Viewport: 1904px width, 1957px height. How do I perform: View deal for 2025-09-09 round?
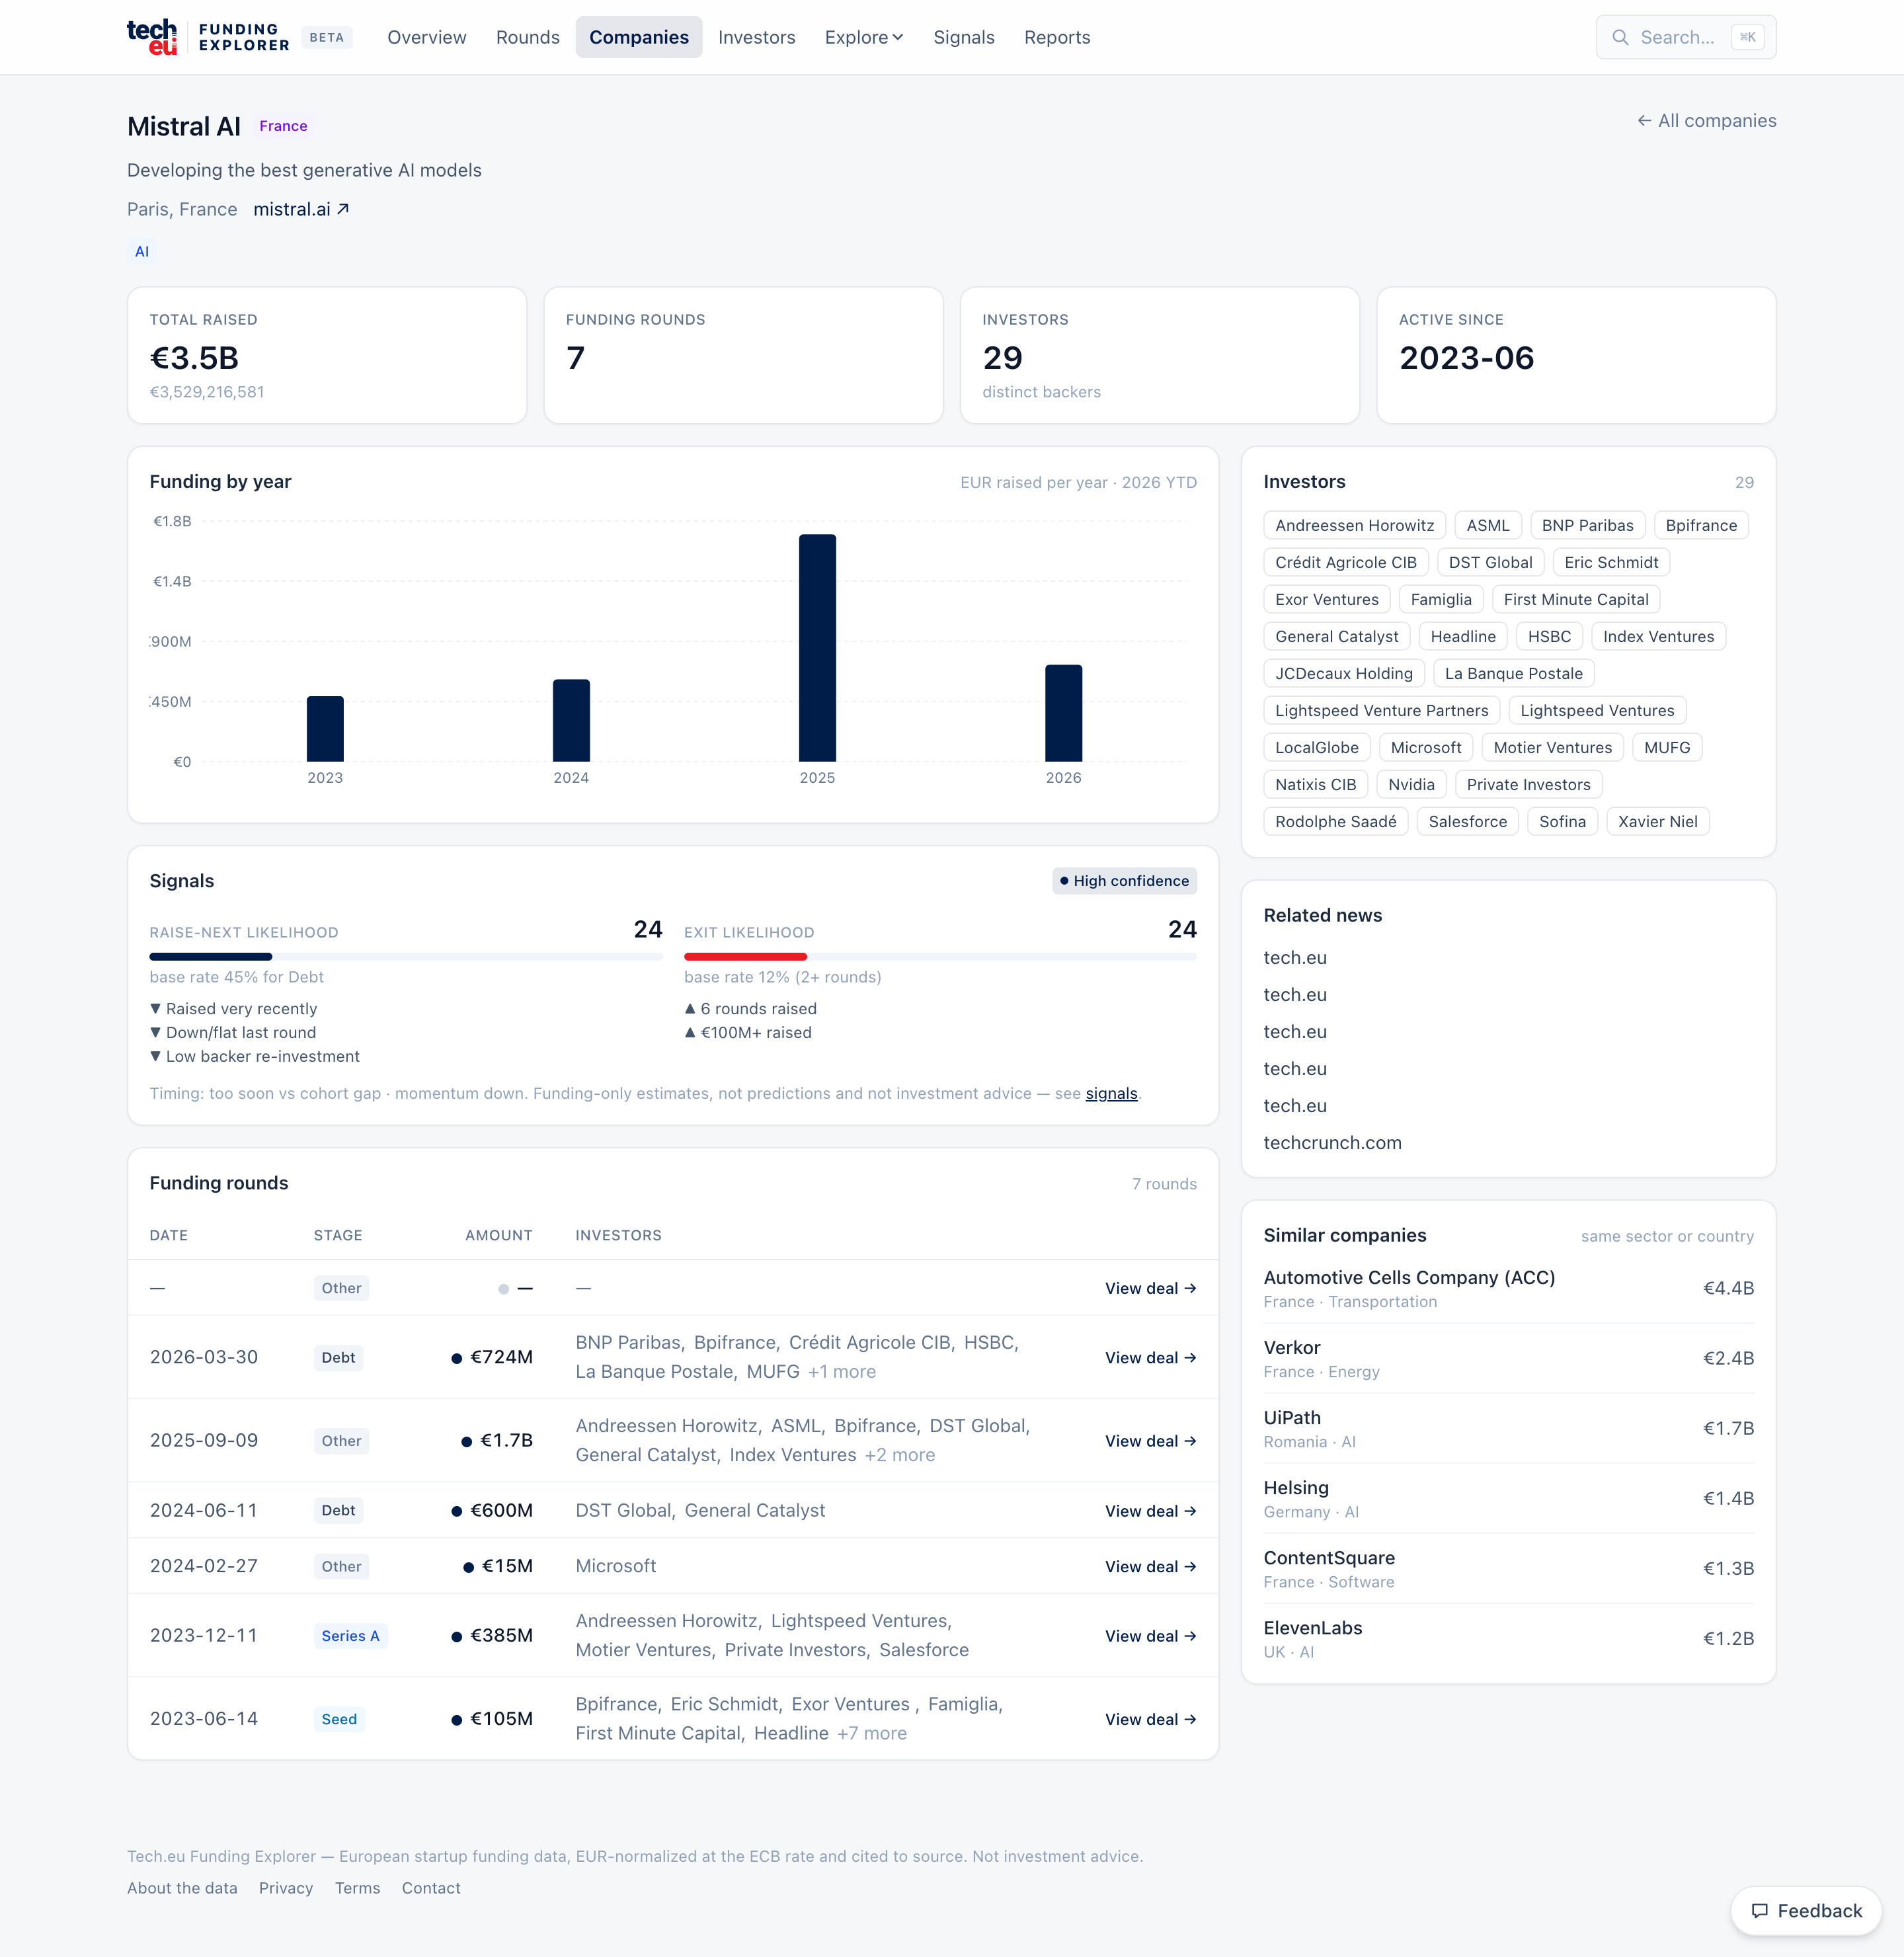click(x=1150, y=1440)
